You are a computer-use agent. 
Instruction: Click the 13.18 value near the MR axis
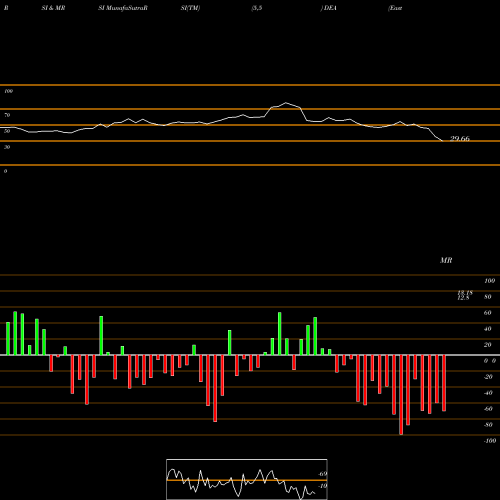[465, 293]
